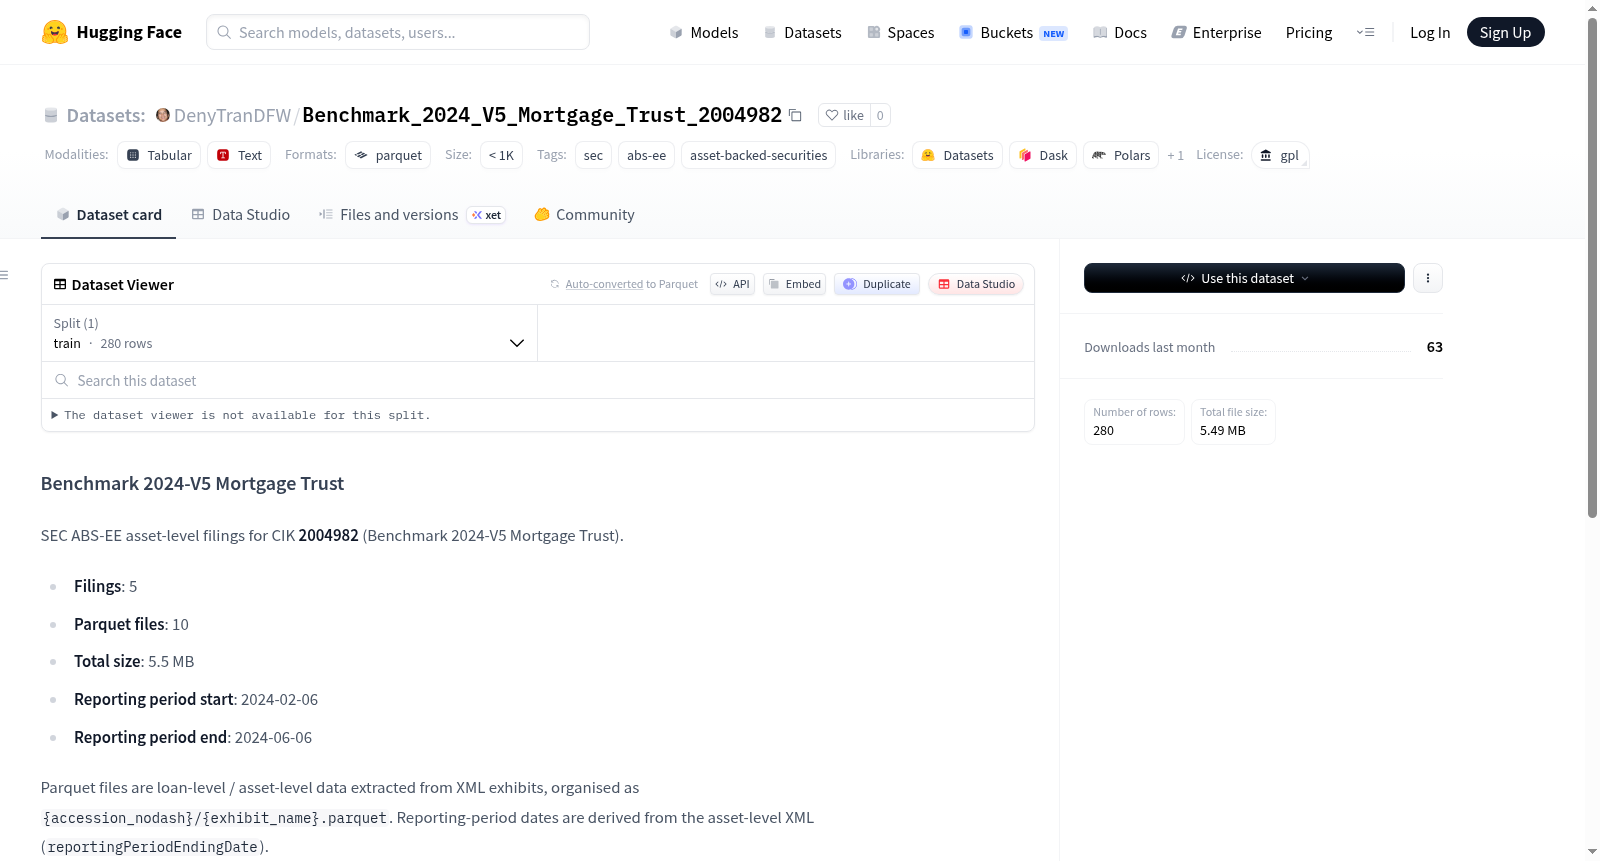Focus the search models, datasets, users field
The image size is (1600, 861).
[x=398, y=32]
